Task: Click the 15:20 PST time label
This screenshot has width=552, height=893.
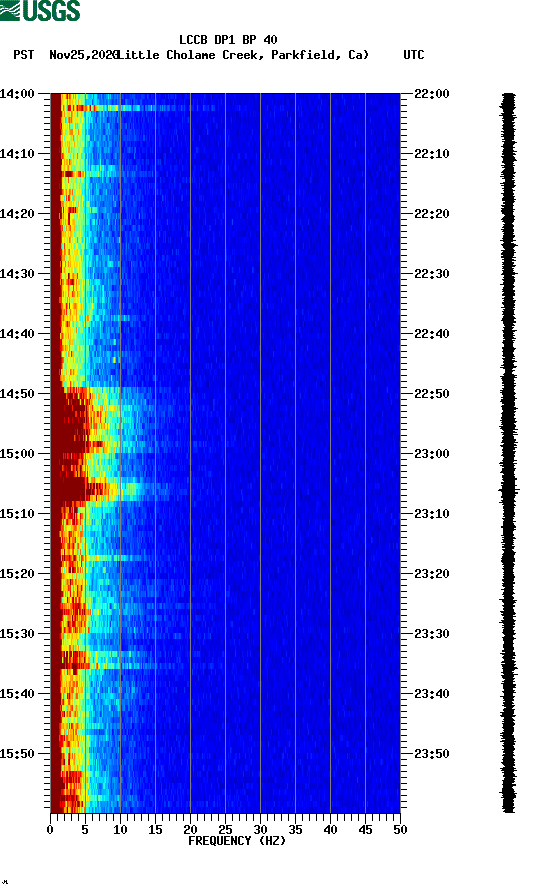Action: tap(17, 574)
